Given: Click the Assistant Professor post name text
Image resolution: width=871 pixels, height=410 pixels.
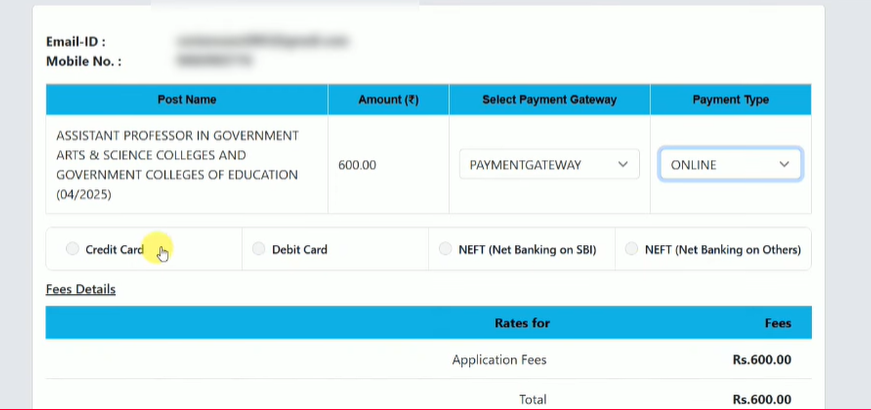Looking at the screenshot, I should pyautogui.click(x=177, y=165).
